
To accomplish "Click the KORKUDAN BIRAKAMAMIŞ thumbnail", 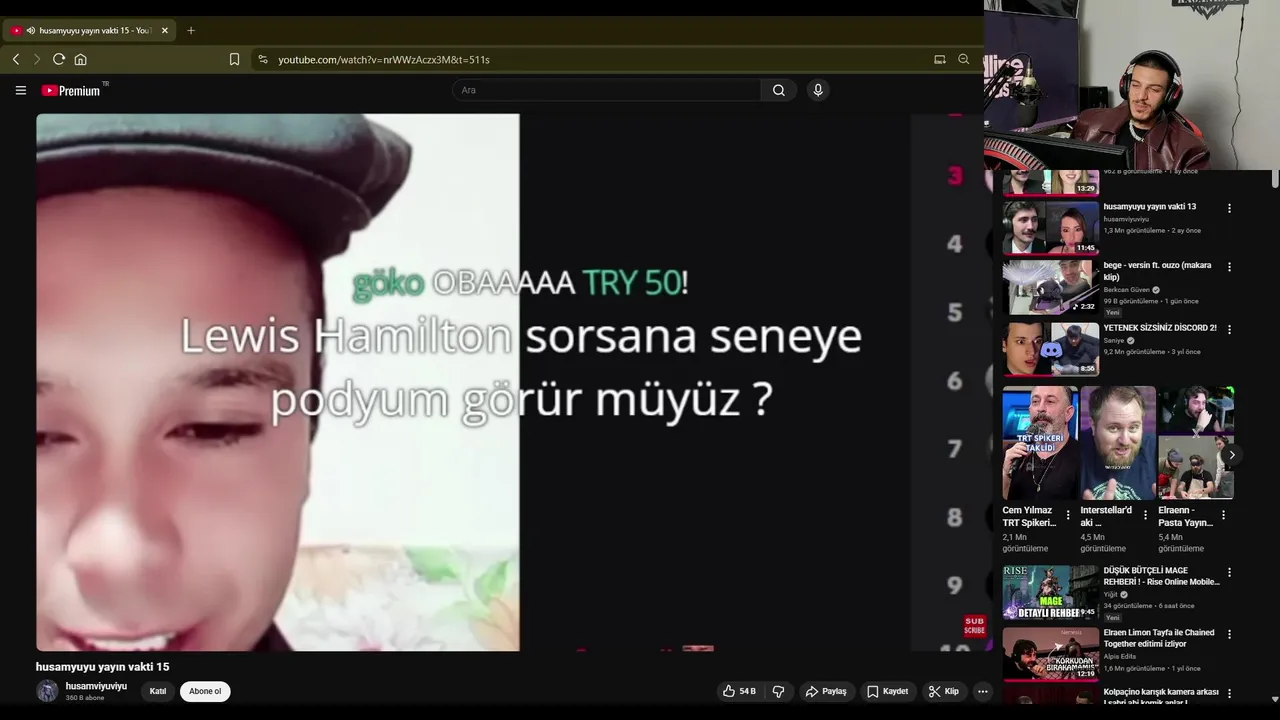I will [1050, 654].
